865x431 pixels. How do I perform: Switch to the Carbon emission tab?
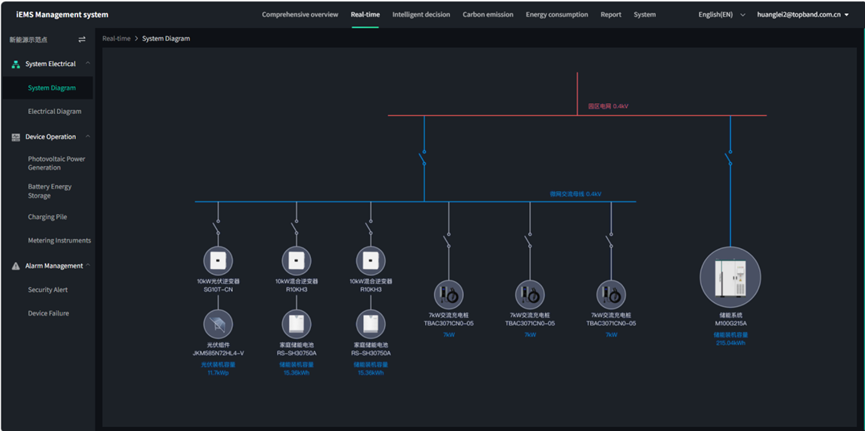[x=488, y=15]
